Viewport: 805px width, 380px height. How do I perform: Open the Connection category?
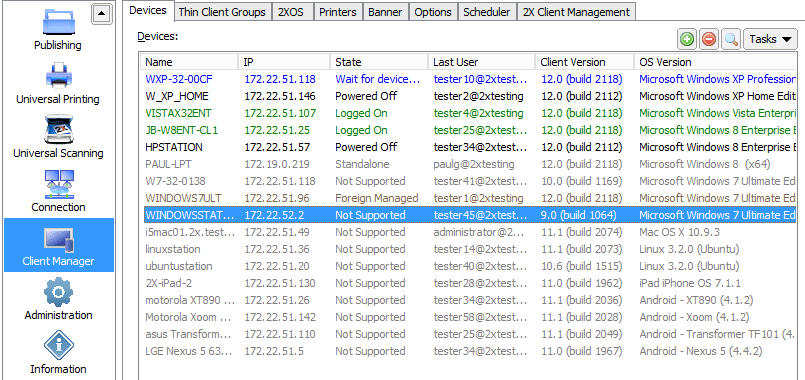tap(58, 191)
